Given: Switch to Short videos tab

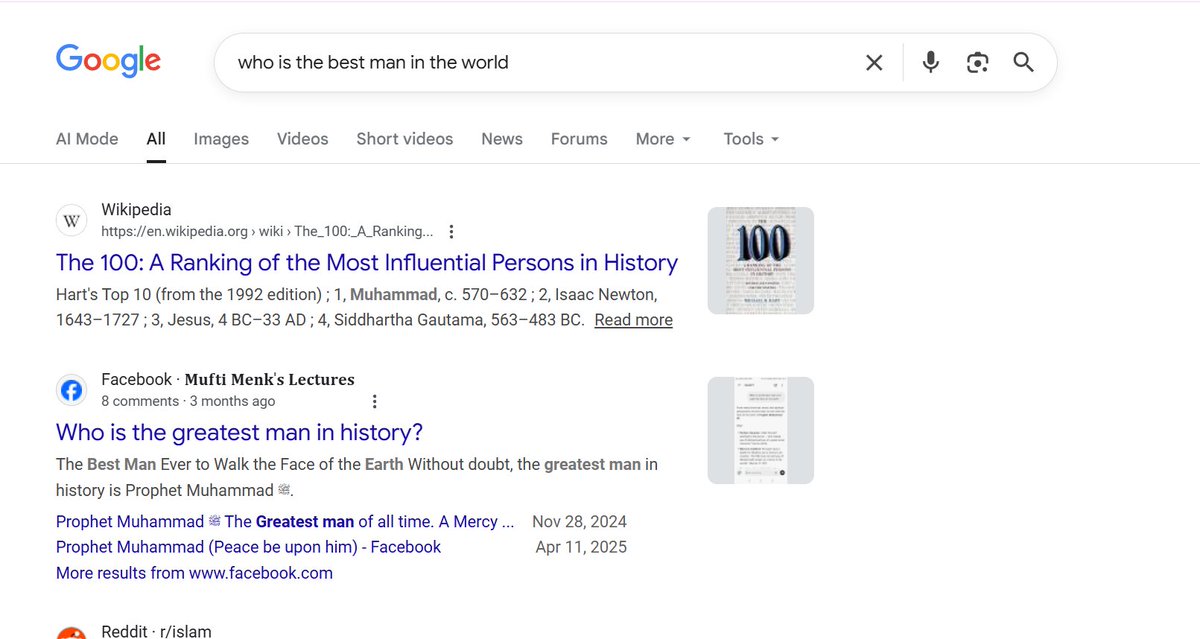Looking at the screenshot, I should (x=405, y=139).
